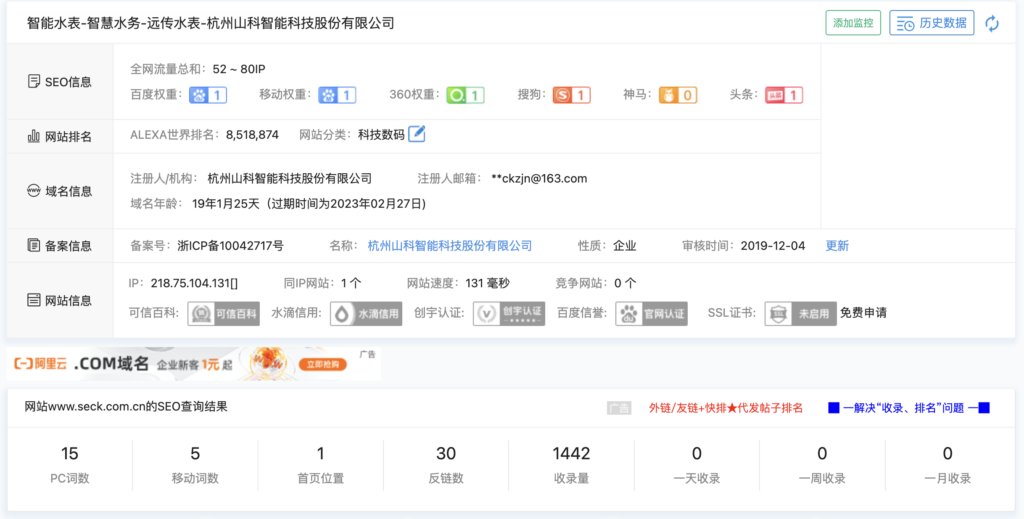
Task: Click the 百度权重 badge showing 1
Action: tap(208, 95)
